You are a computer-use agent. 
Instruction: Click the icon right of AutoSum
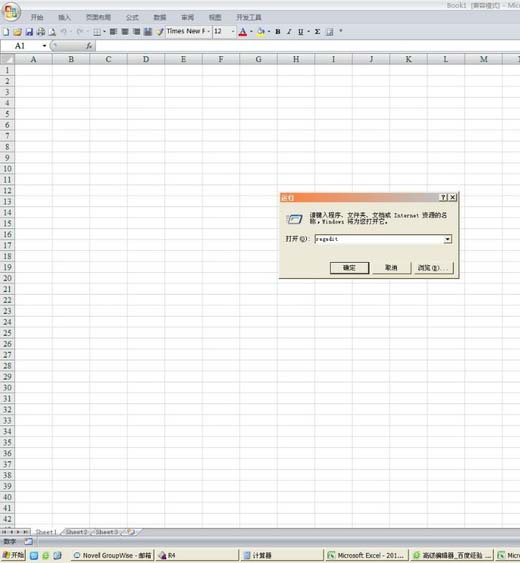[x=330, y=32]
